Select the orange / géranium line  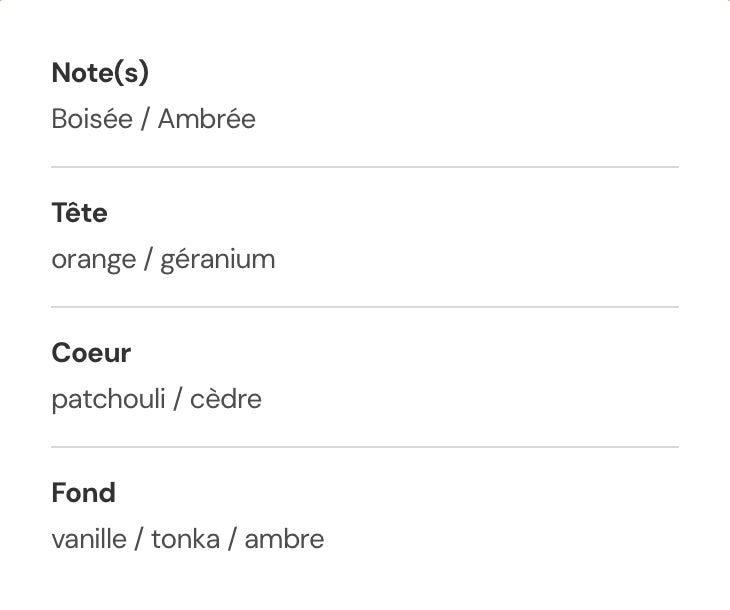point(163,261)
